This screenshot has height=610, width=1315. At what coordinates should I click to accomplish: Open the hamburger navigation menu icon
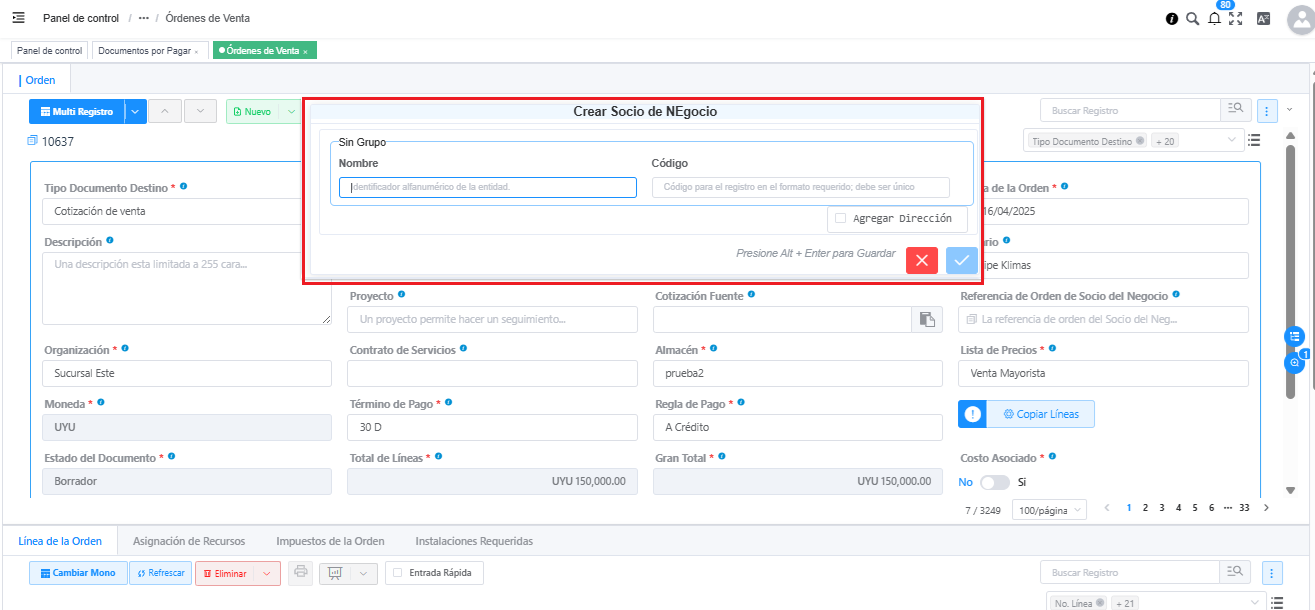18,18
